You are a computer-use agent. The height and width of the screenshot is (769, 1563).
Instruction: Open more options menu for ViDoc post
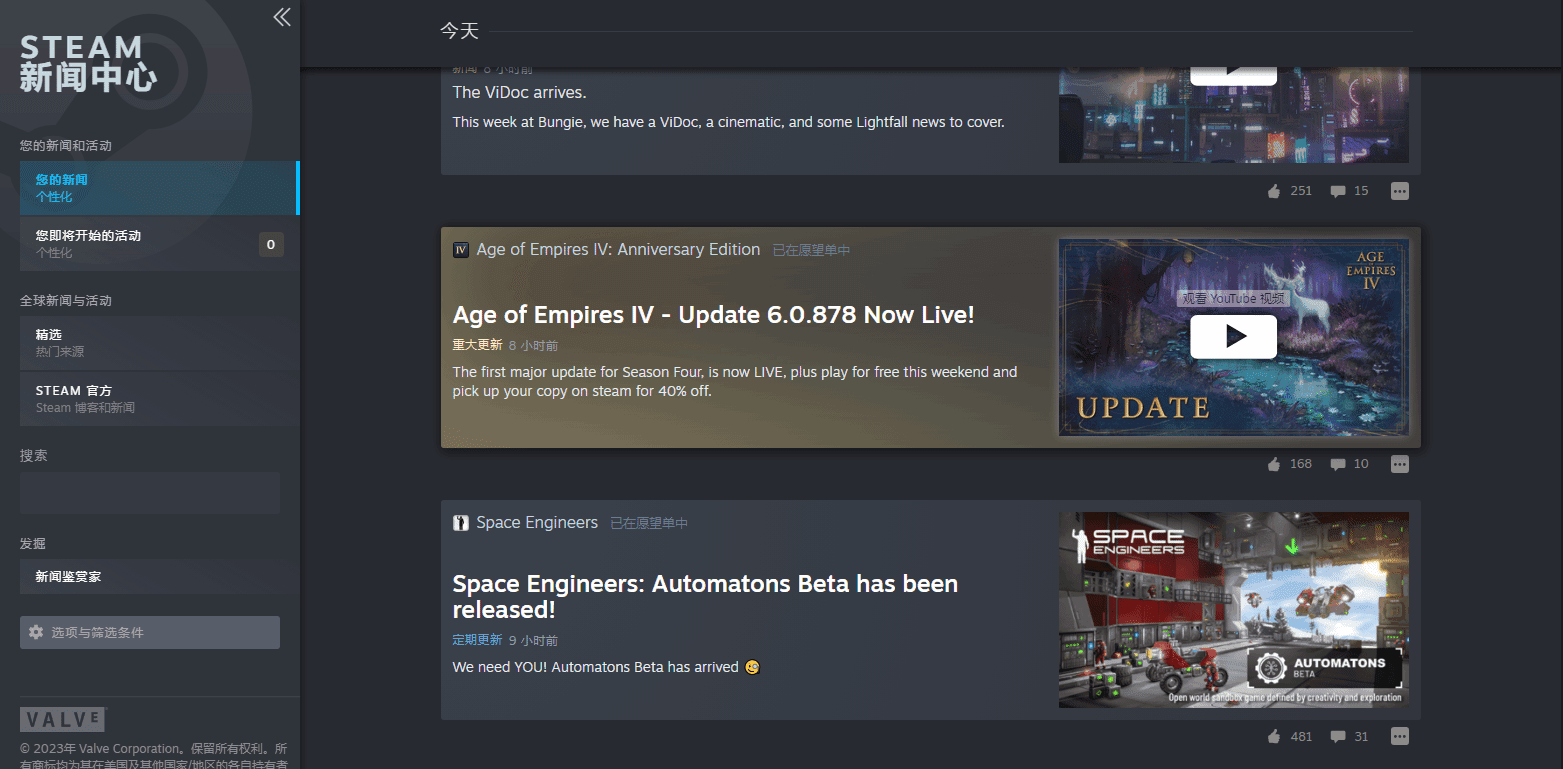tap(1400, 191)
